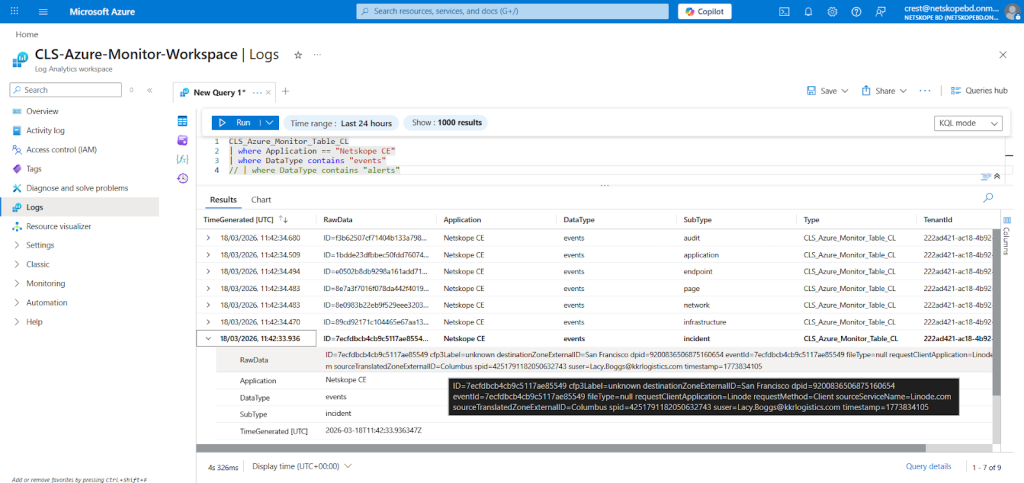Screen dimensions: 1024x483
Task: Switch to the Chart tab
Action: point(261,200)
